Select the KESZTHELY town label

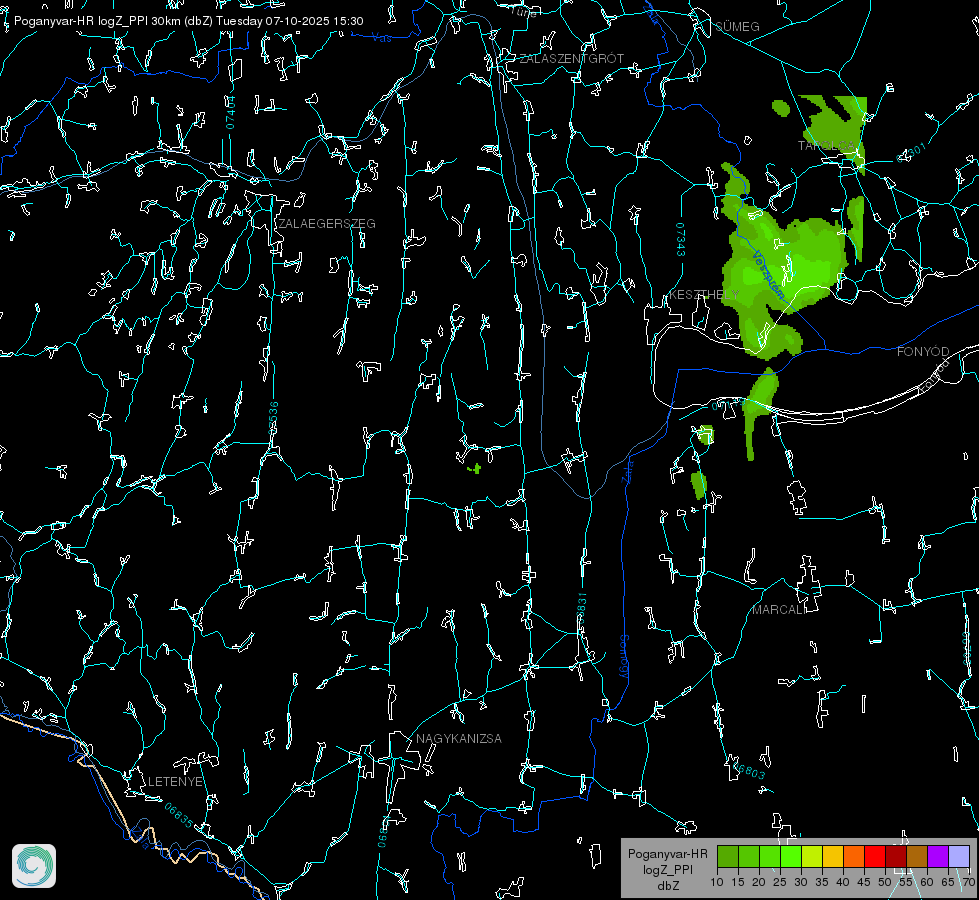704,294
